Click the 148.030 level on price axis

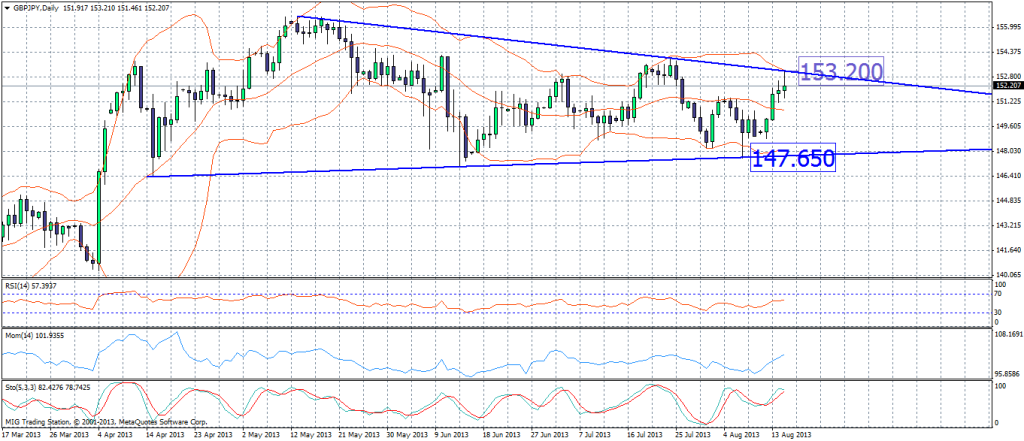[1008, 150]
